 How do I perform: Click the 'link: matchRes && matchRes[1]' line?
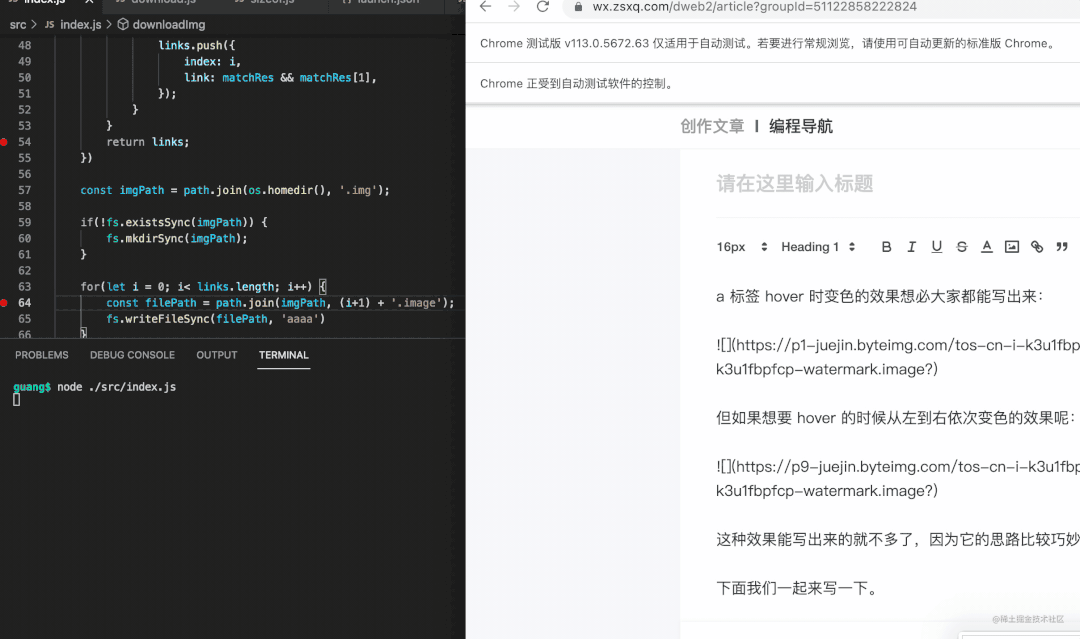[x=280, y=78]
